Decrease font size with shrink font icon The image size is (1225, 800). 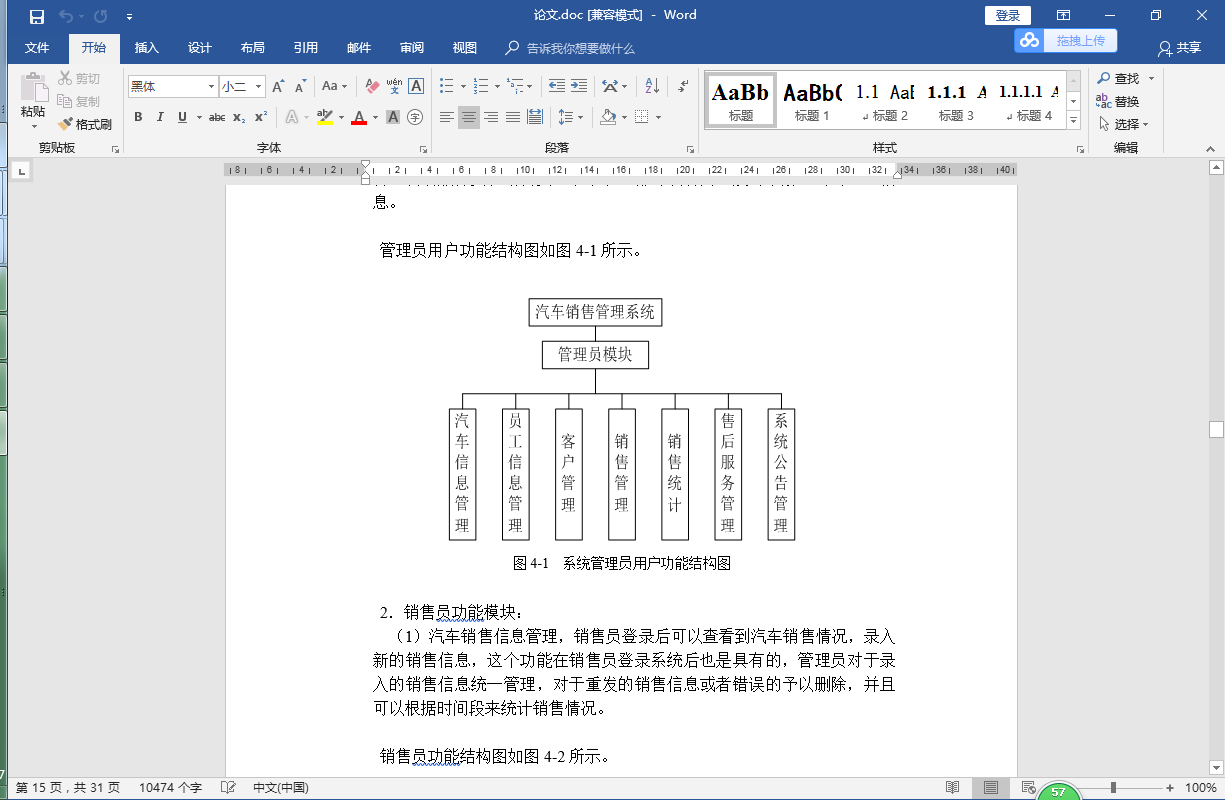pyautogui.click(x=300, y=87)
